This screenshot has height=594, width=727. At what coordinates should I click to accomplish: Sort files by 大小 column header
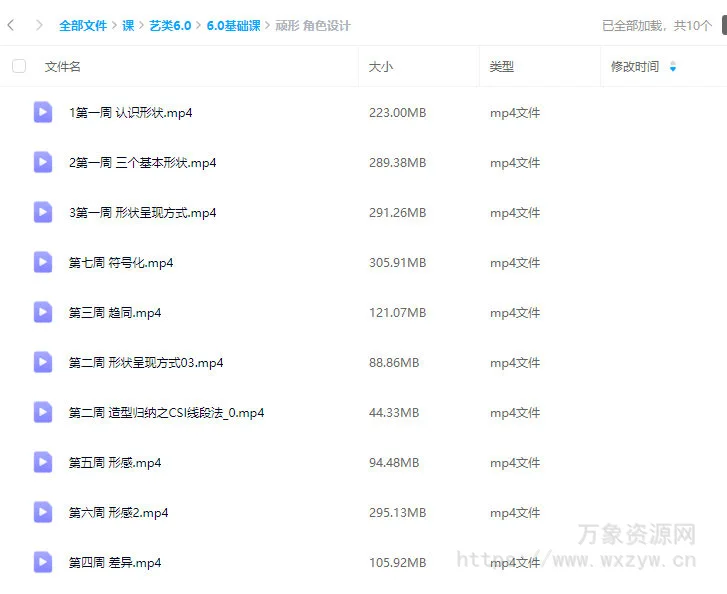[x=381, y=67]
